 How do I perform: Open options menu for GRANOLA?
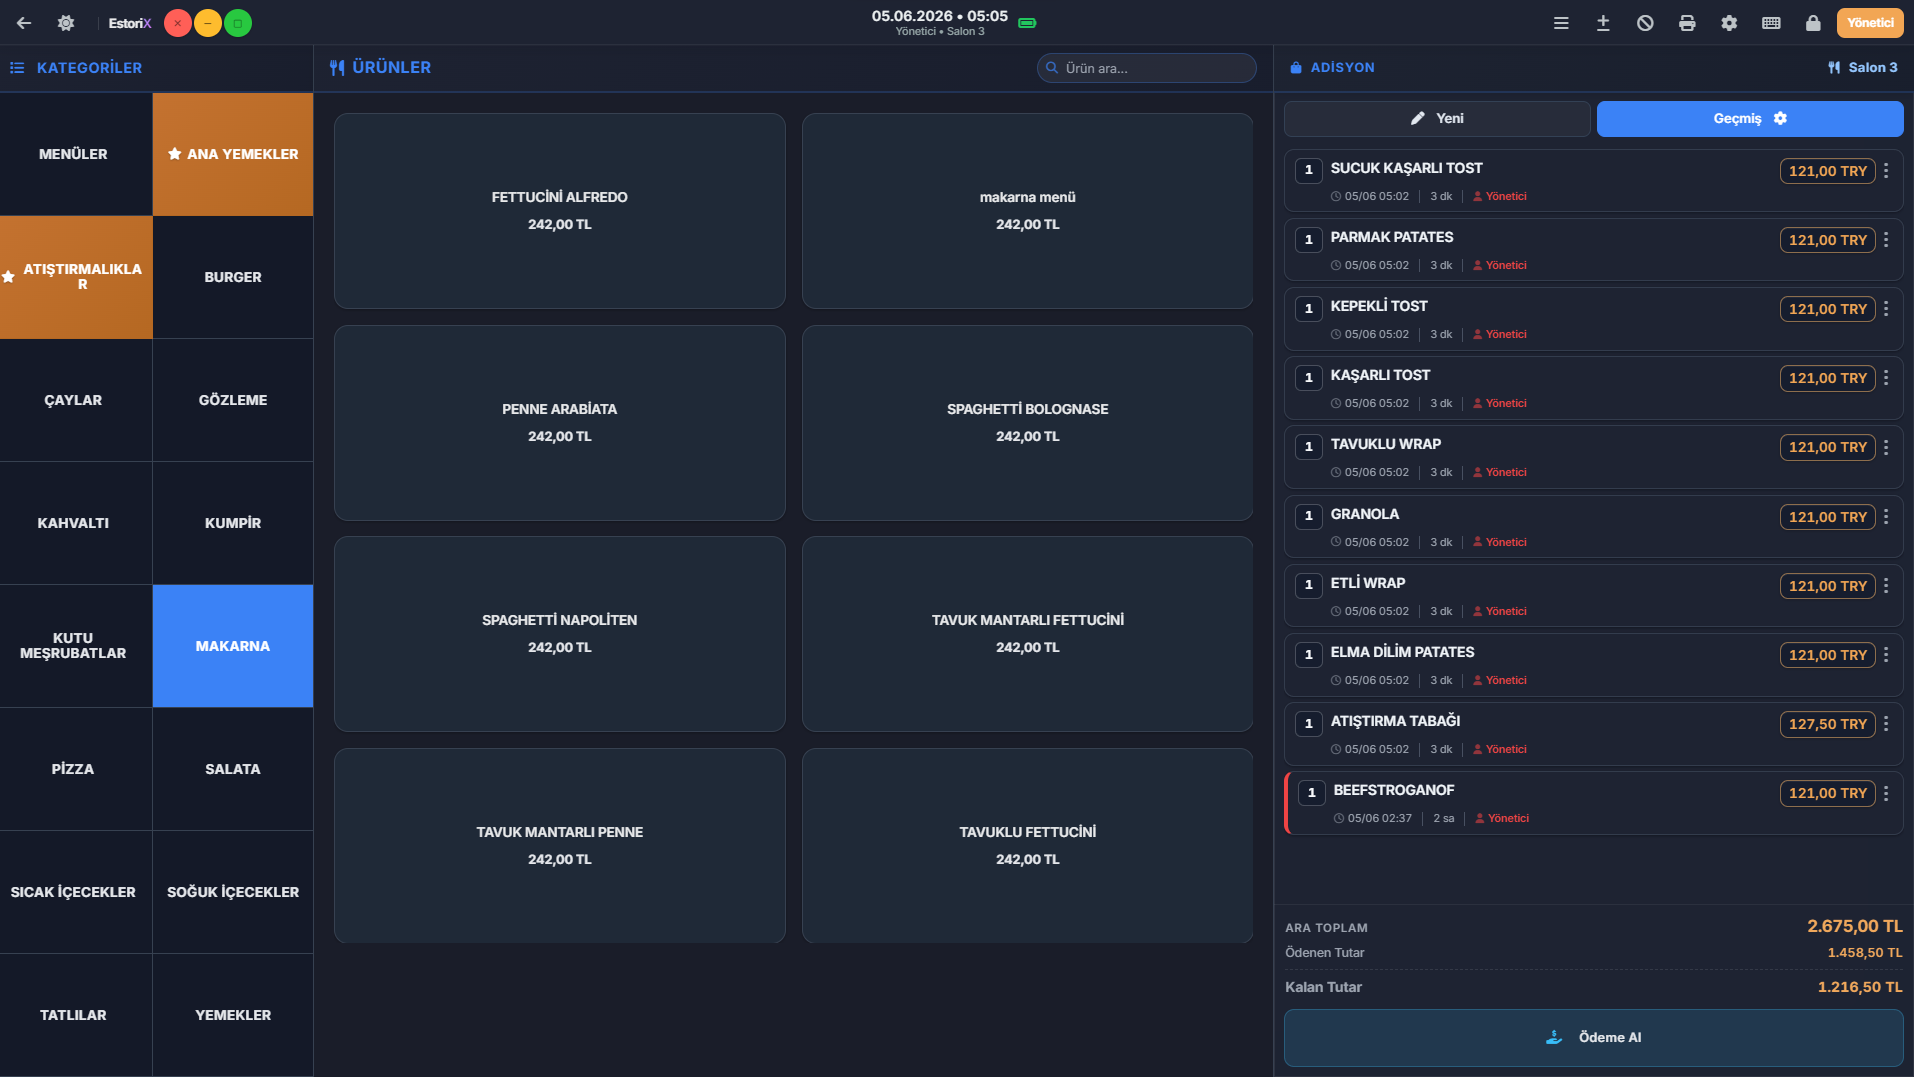[x=1886, y=517]
